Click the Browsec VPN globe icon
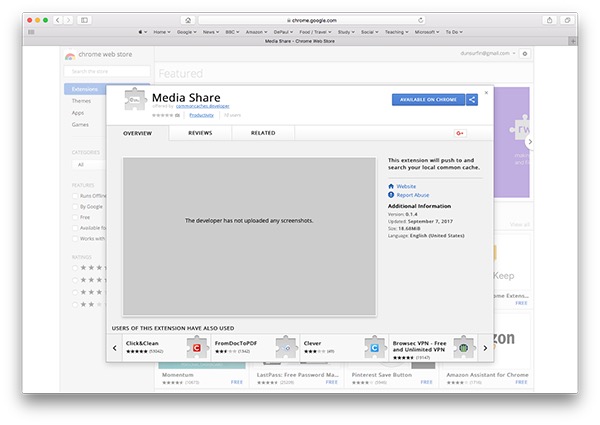600x425 pixels. pos(461,347)
